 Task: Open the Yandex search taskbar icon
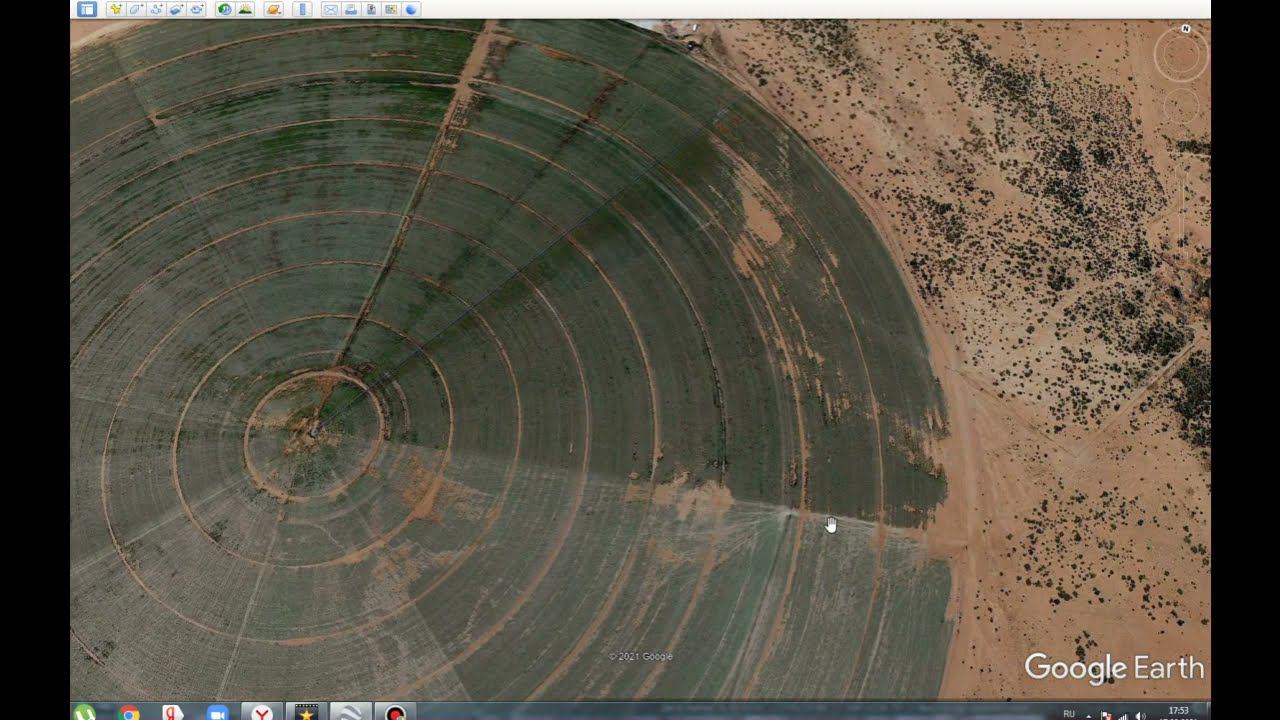173,713
